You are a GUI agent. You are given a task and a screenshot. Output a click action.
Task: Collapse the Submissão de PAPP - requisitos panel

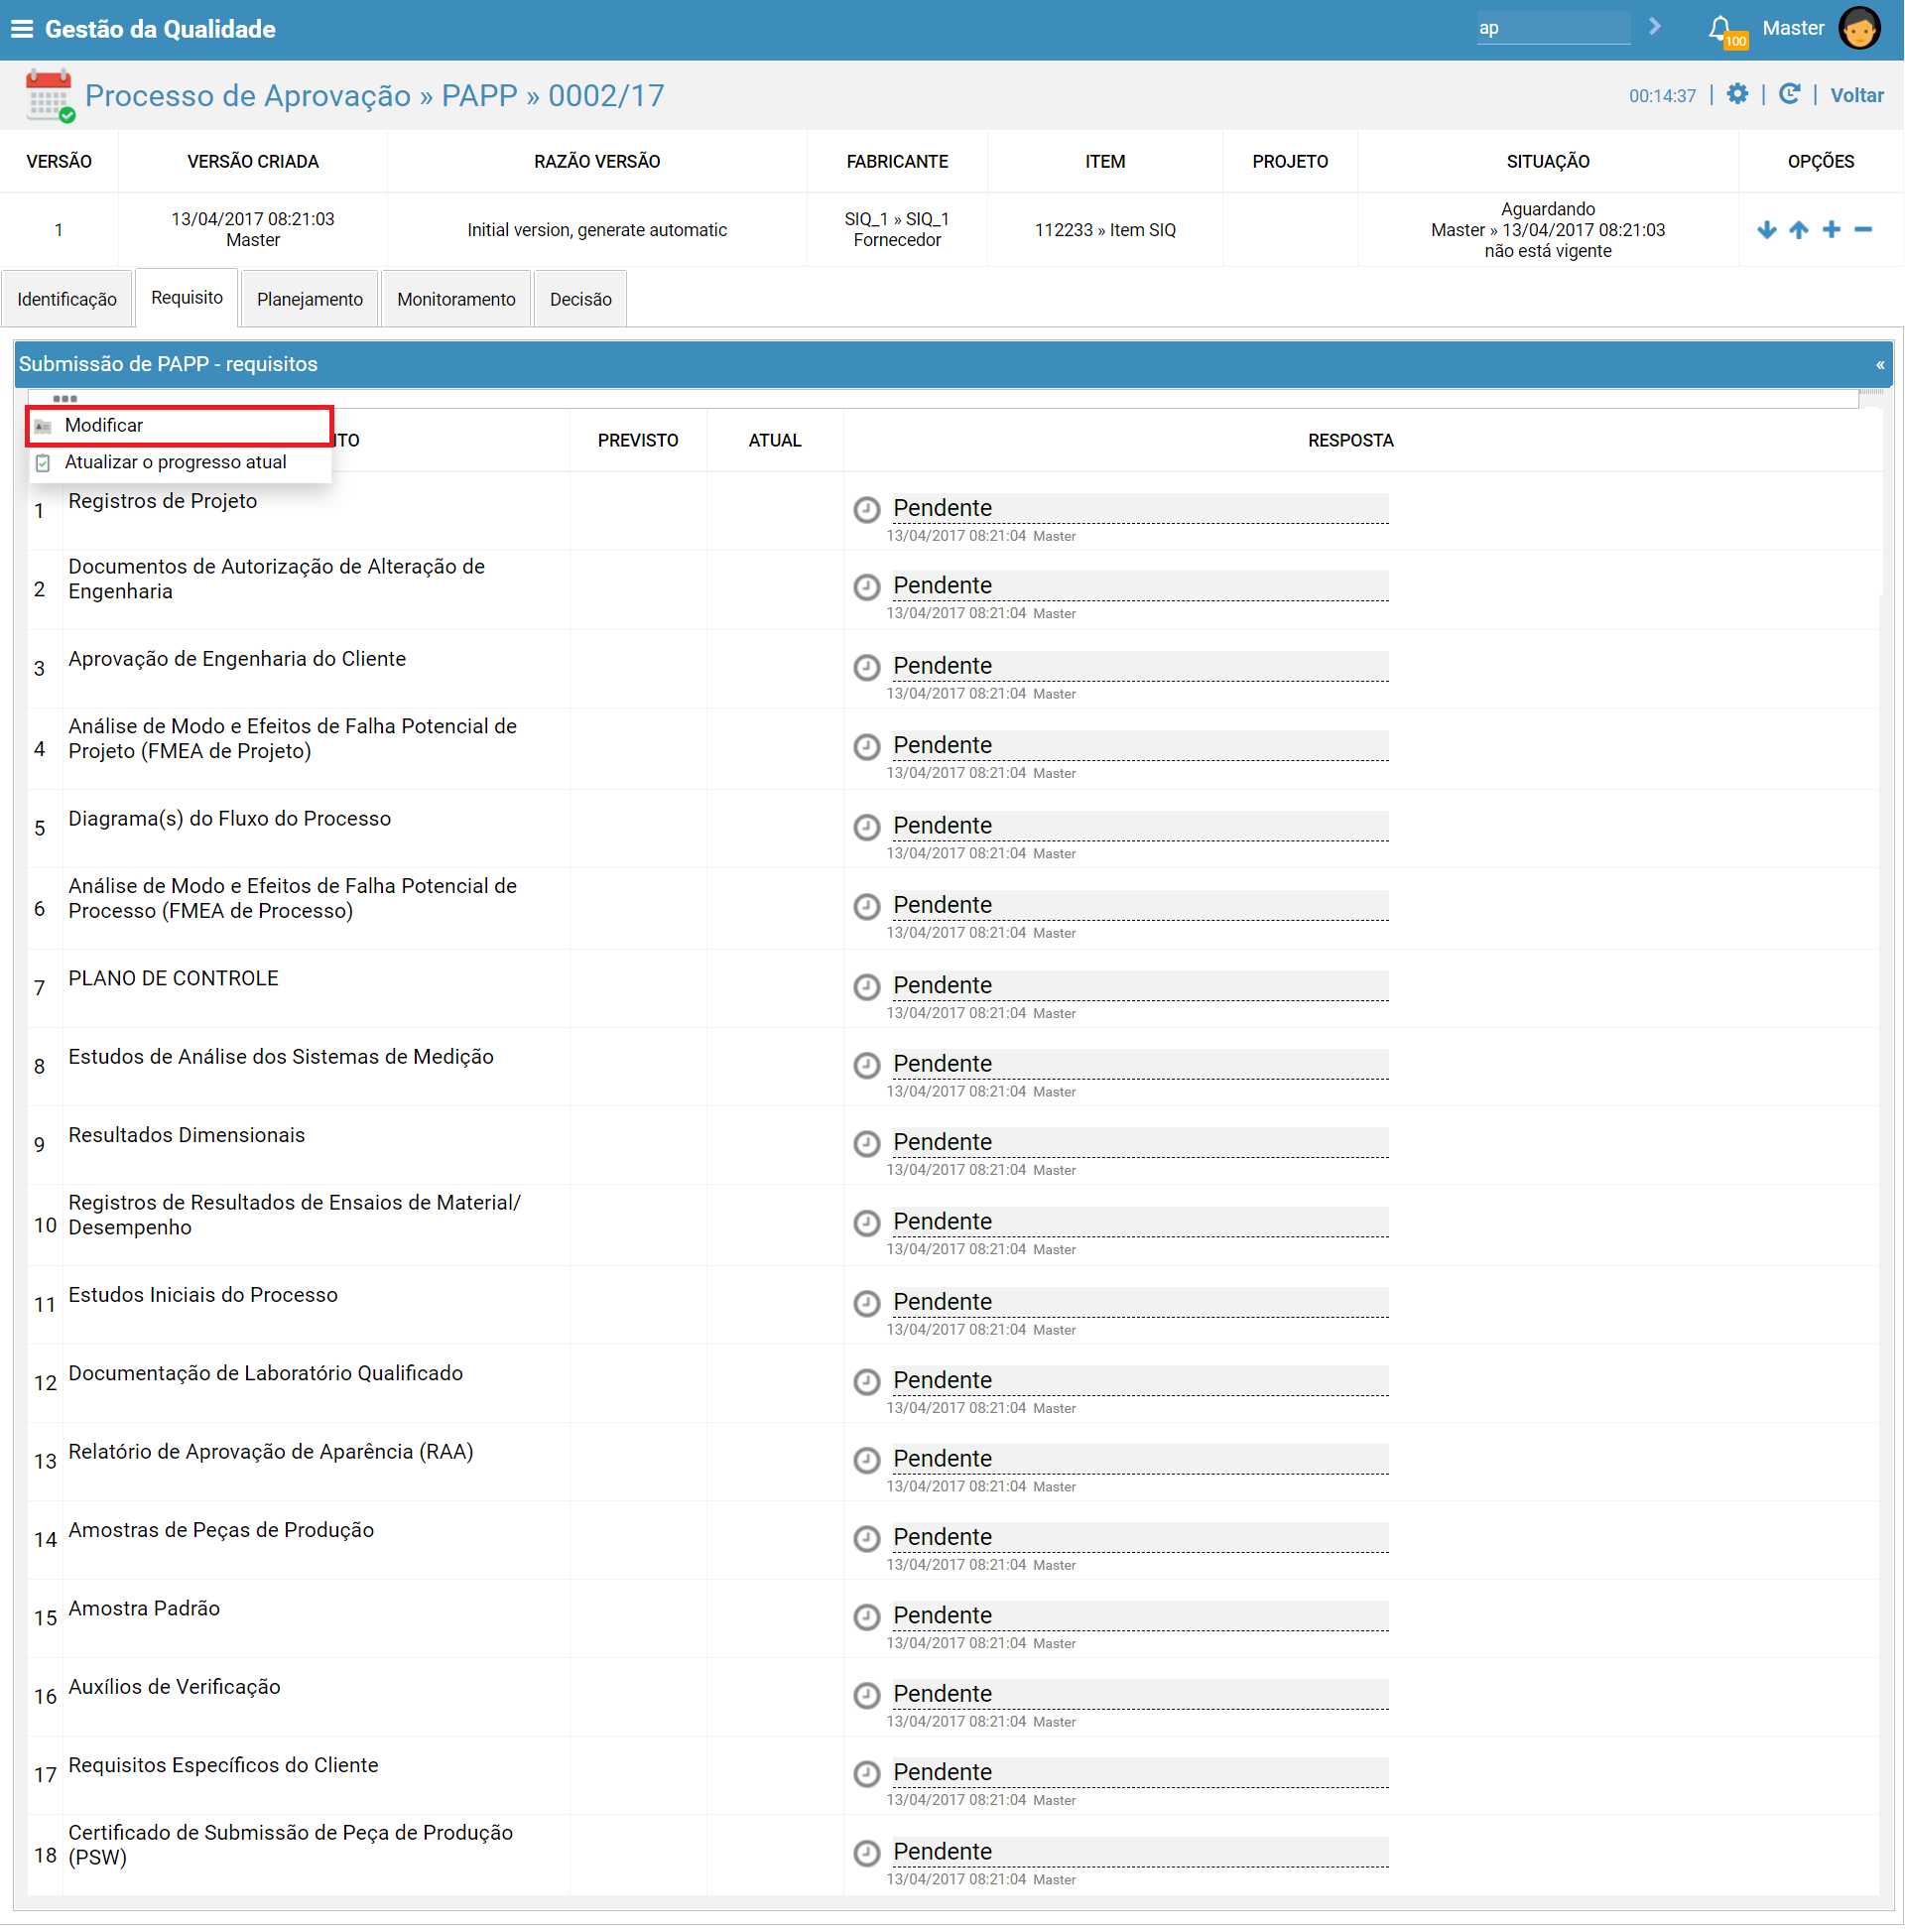(1880, 365)
